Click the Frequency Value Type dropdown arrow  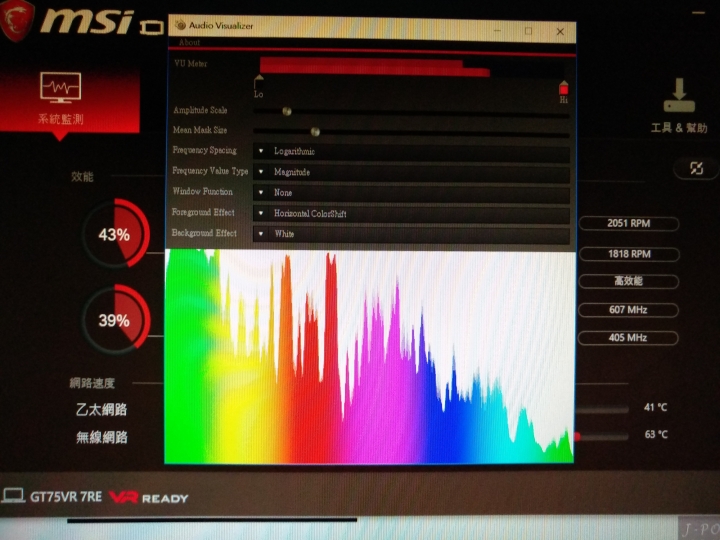point(261,172)
